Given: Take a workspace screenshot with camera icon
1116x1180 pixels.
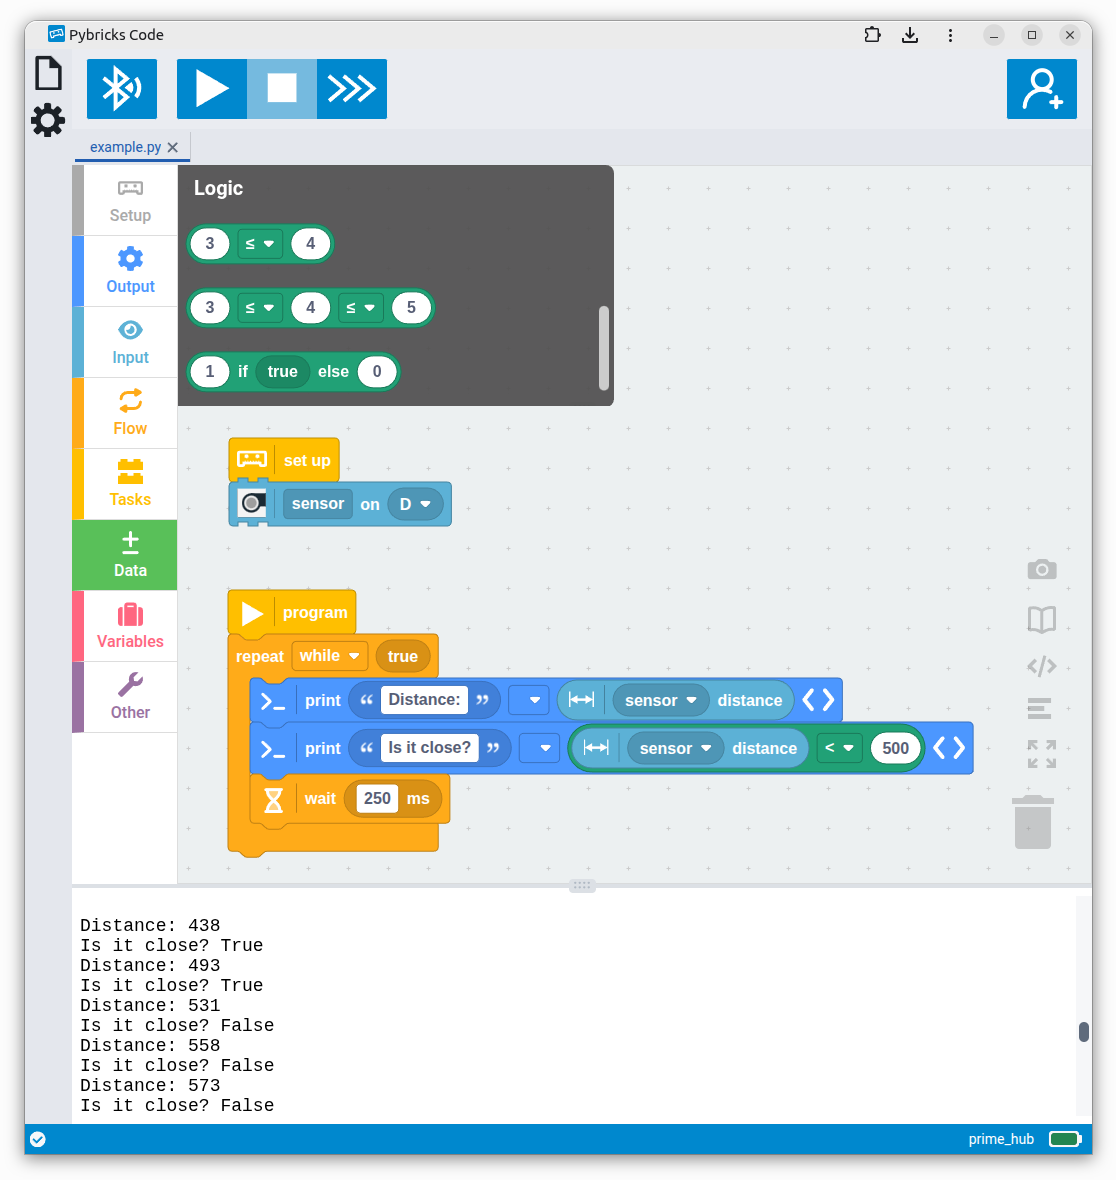Looking at the screenshot, I should click(1041, 570).
